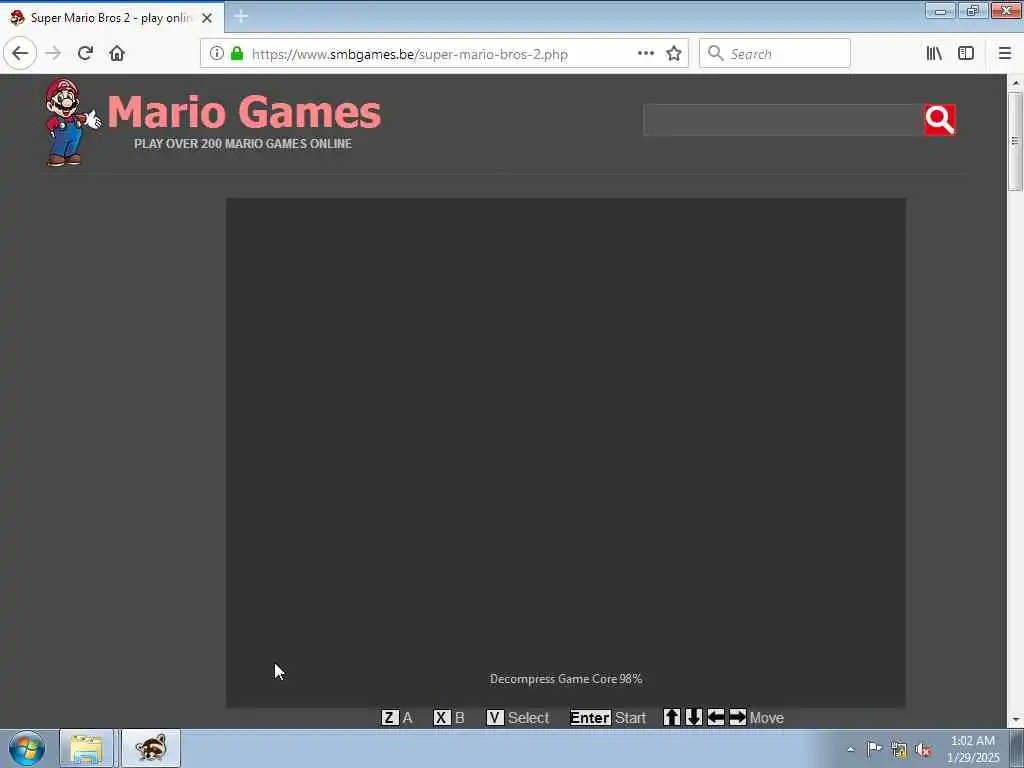Click 'PLAY OVER 200 MARIO GAMES ONLINE' tagline
Screen dimensions: 1024x768
click(x=243, y=144)
